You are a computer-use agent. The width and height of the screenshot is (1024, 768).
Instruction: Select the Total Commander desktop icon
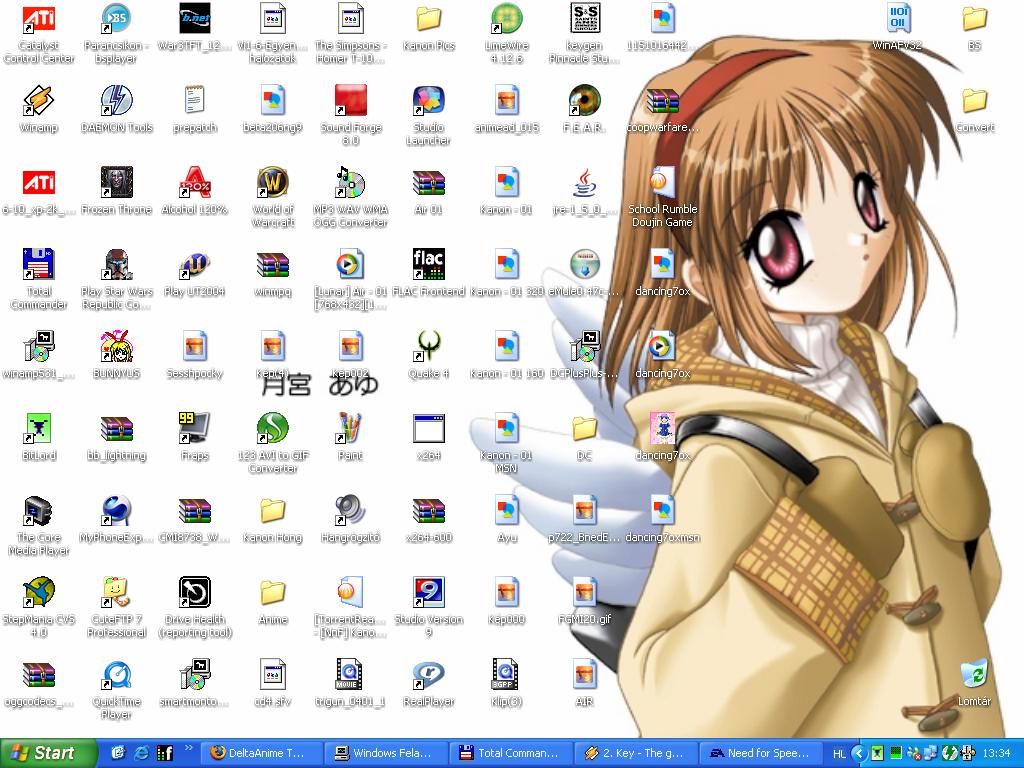pos(38,265)
